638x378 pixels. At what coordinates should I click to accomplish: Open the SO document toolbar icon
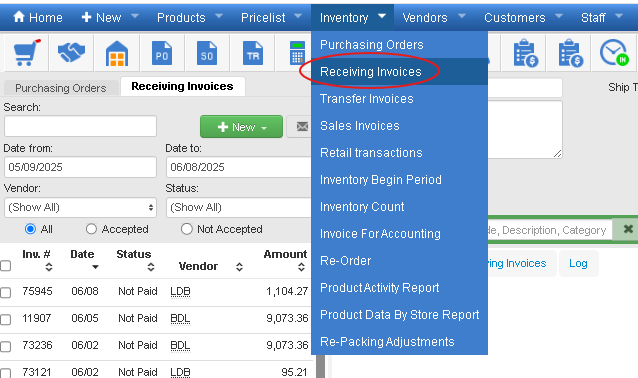[207, 53]
